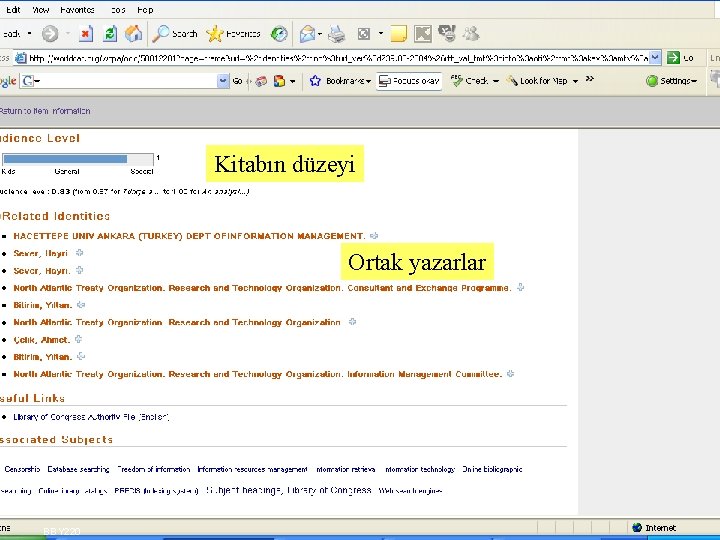Image resolution: width=720 pixels, height=540 pixels.
Task: Click Freedom of information subject link
Action: [x=153, y=469]
